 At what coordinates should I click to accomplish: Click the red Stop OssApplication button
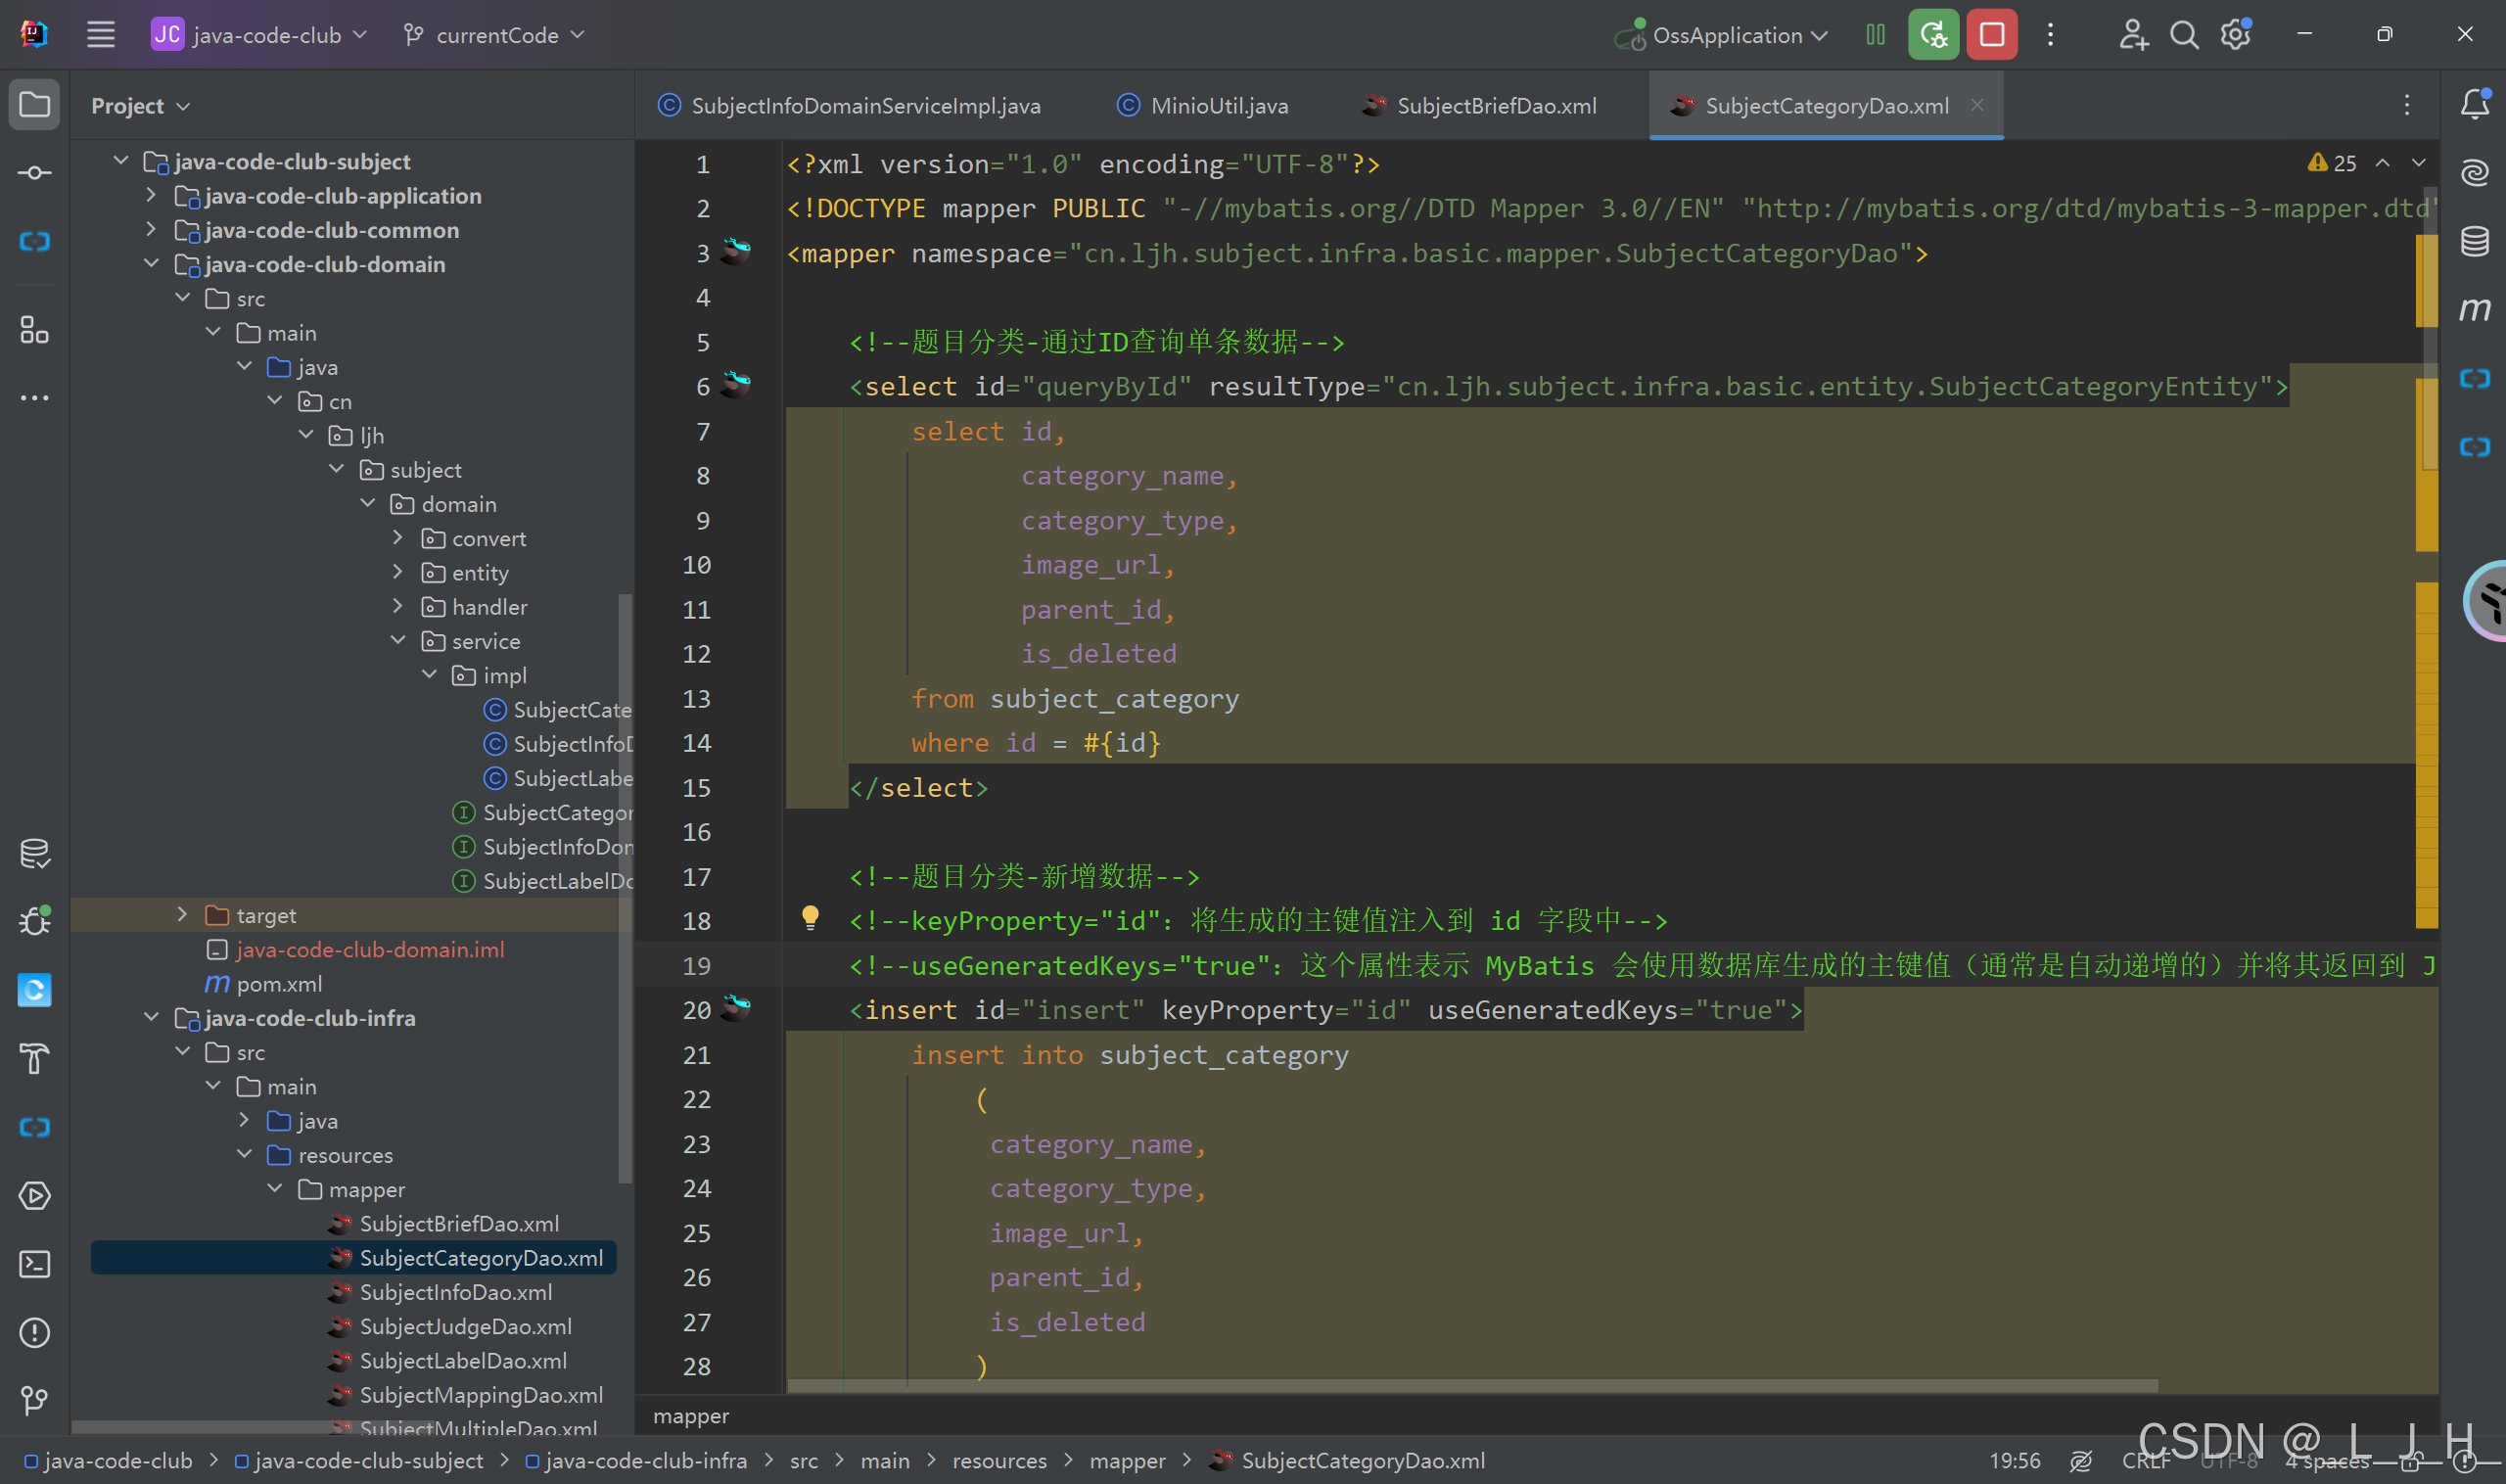(1991, 35)
